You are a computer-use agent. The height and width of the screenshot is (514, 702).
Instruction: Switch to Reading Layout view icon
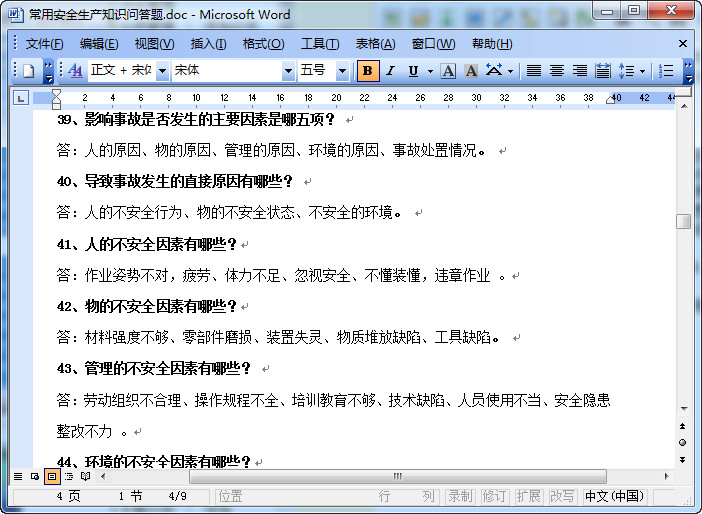[86, 476]
